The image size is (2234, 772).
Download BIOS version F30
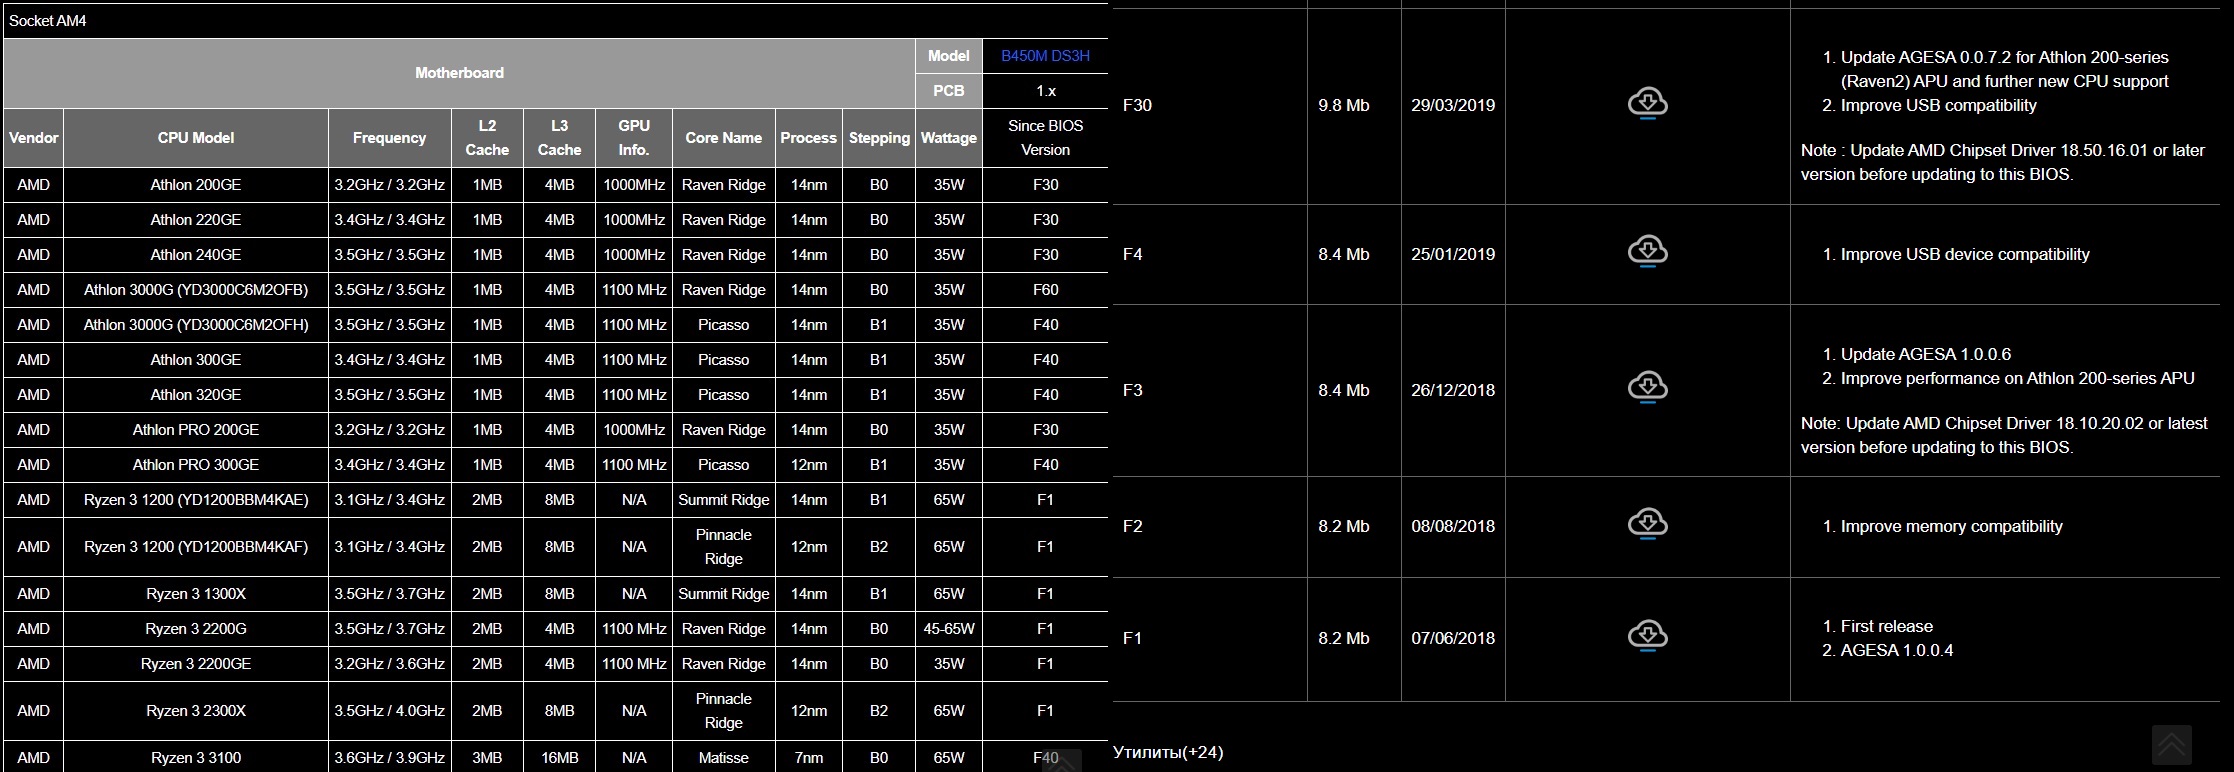click(x=1647, y=103)
